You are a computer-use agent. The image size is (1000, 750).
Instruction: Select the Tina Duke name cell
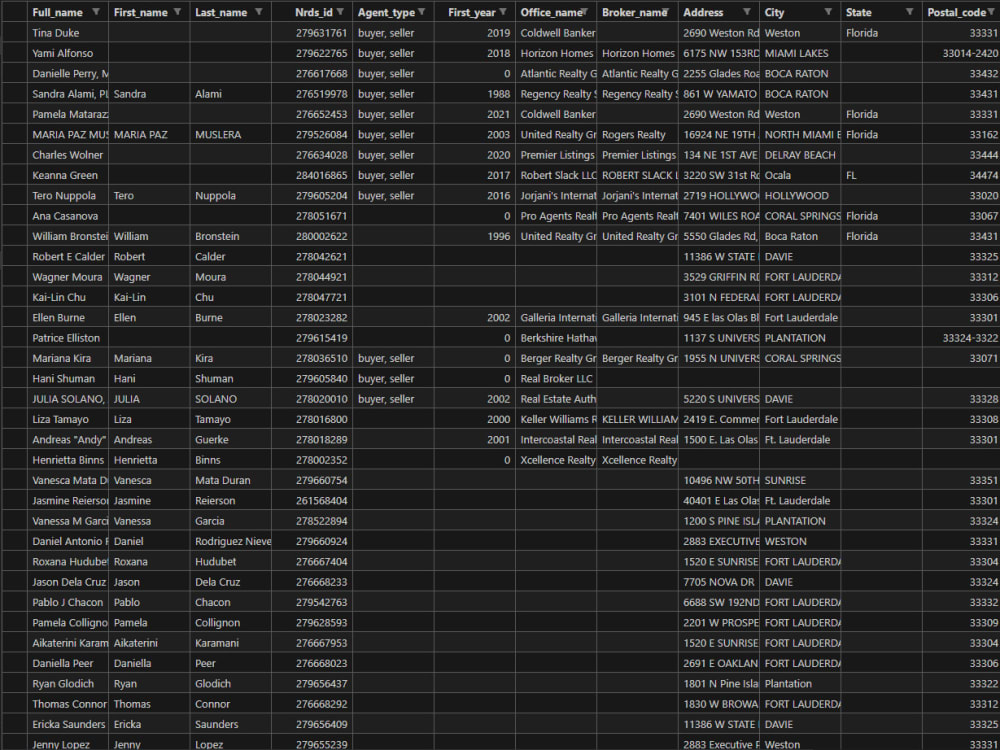click(x=68, y=33)
